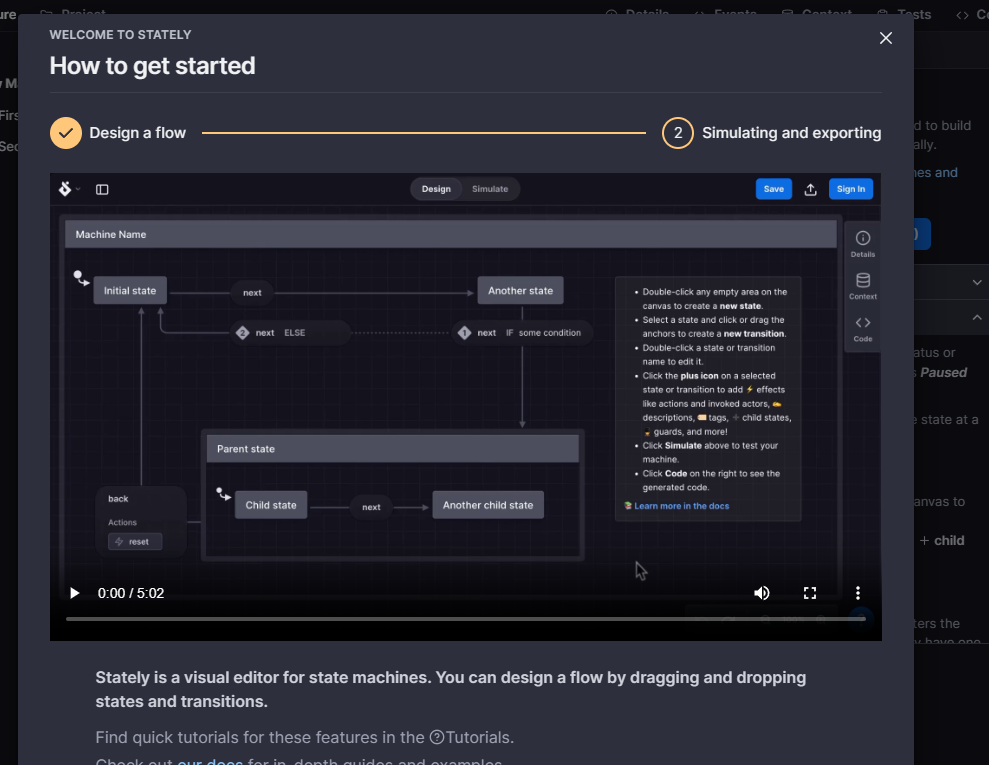Select the Design tab
This screenshot has width=989, height=765.
[436, 188]
